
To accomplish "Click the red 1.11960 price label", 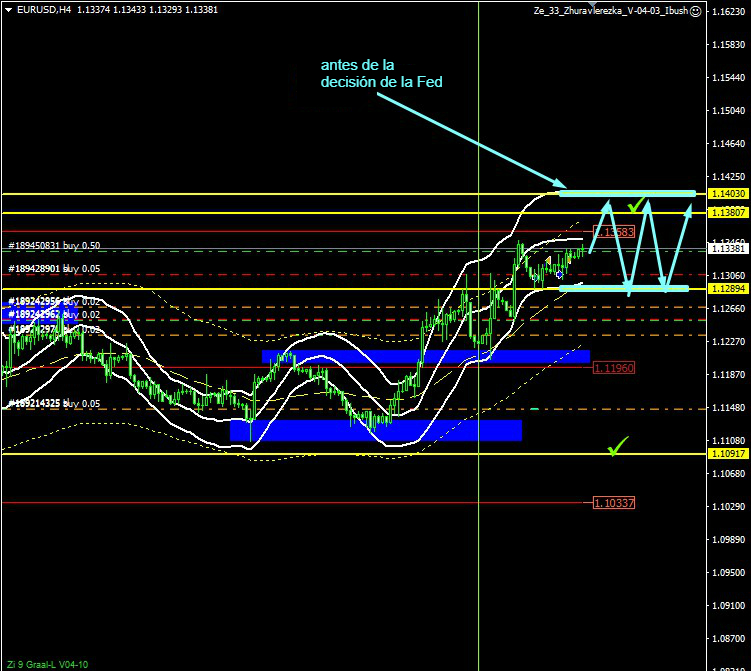I will (x=613, y=368).
